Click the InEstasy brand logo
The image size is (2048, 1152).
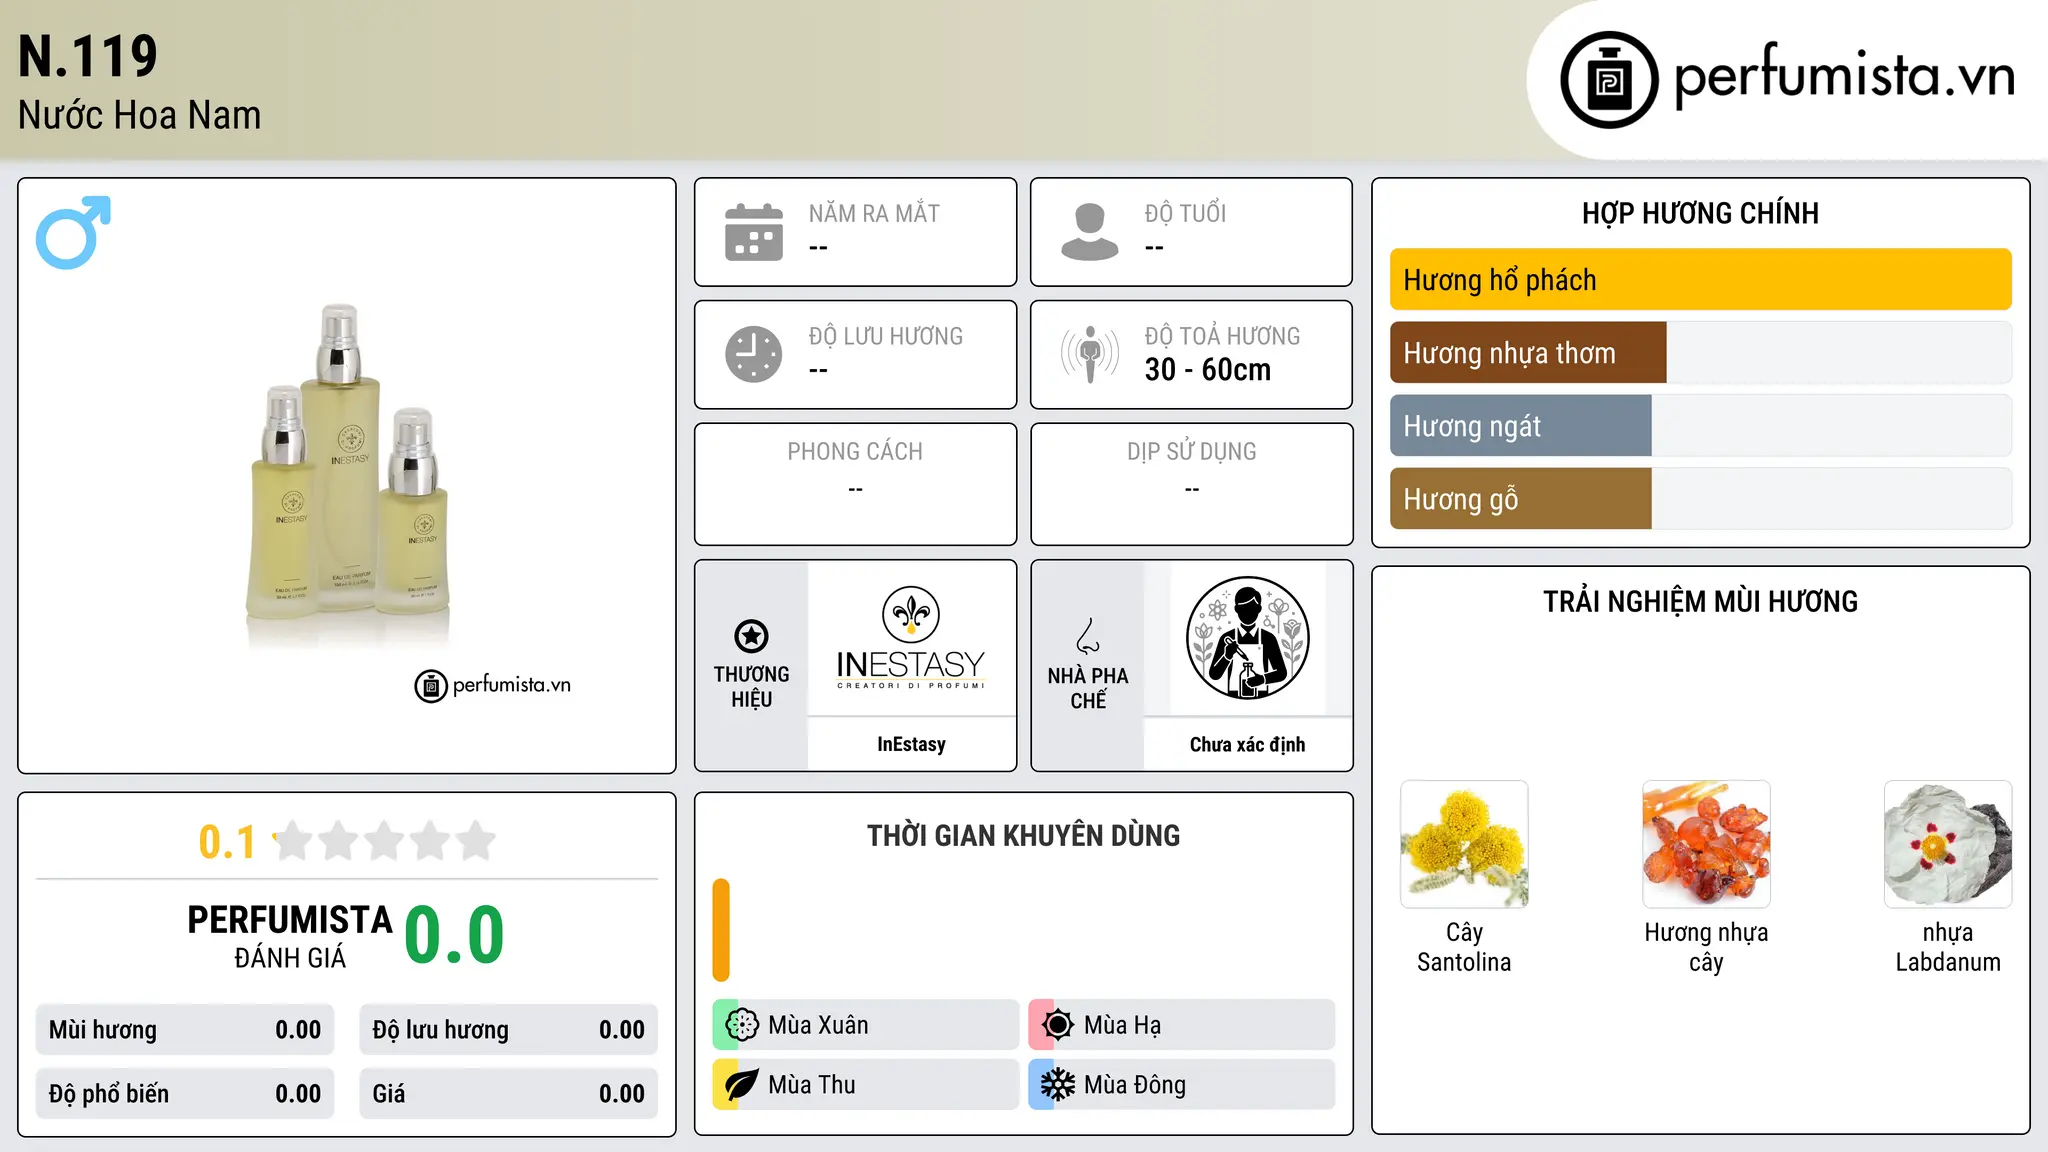point(911,639)
